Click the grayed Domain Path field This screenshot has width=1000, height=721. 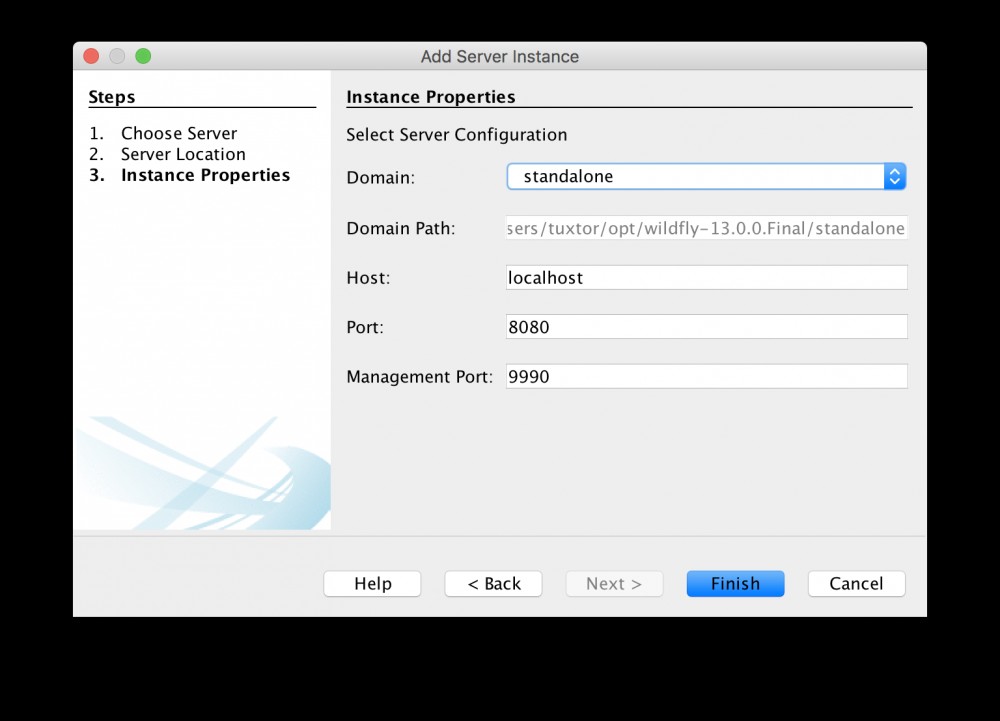click(x=706, y=228)
